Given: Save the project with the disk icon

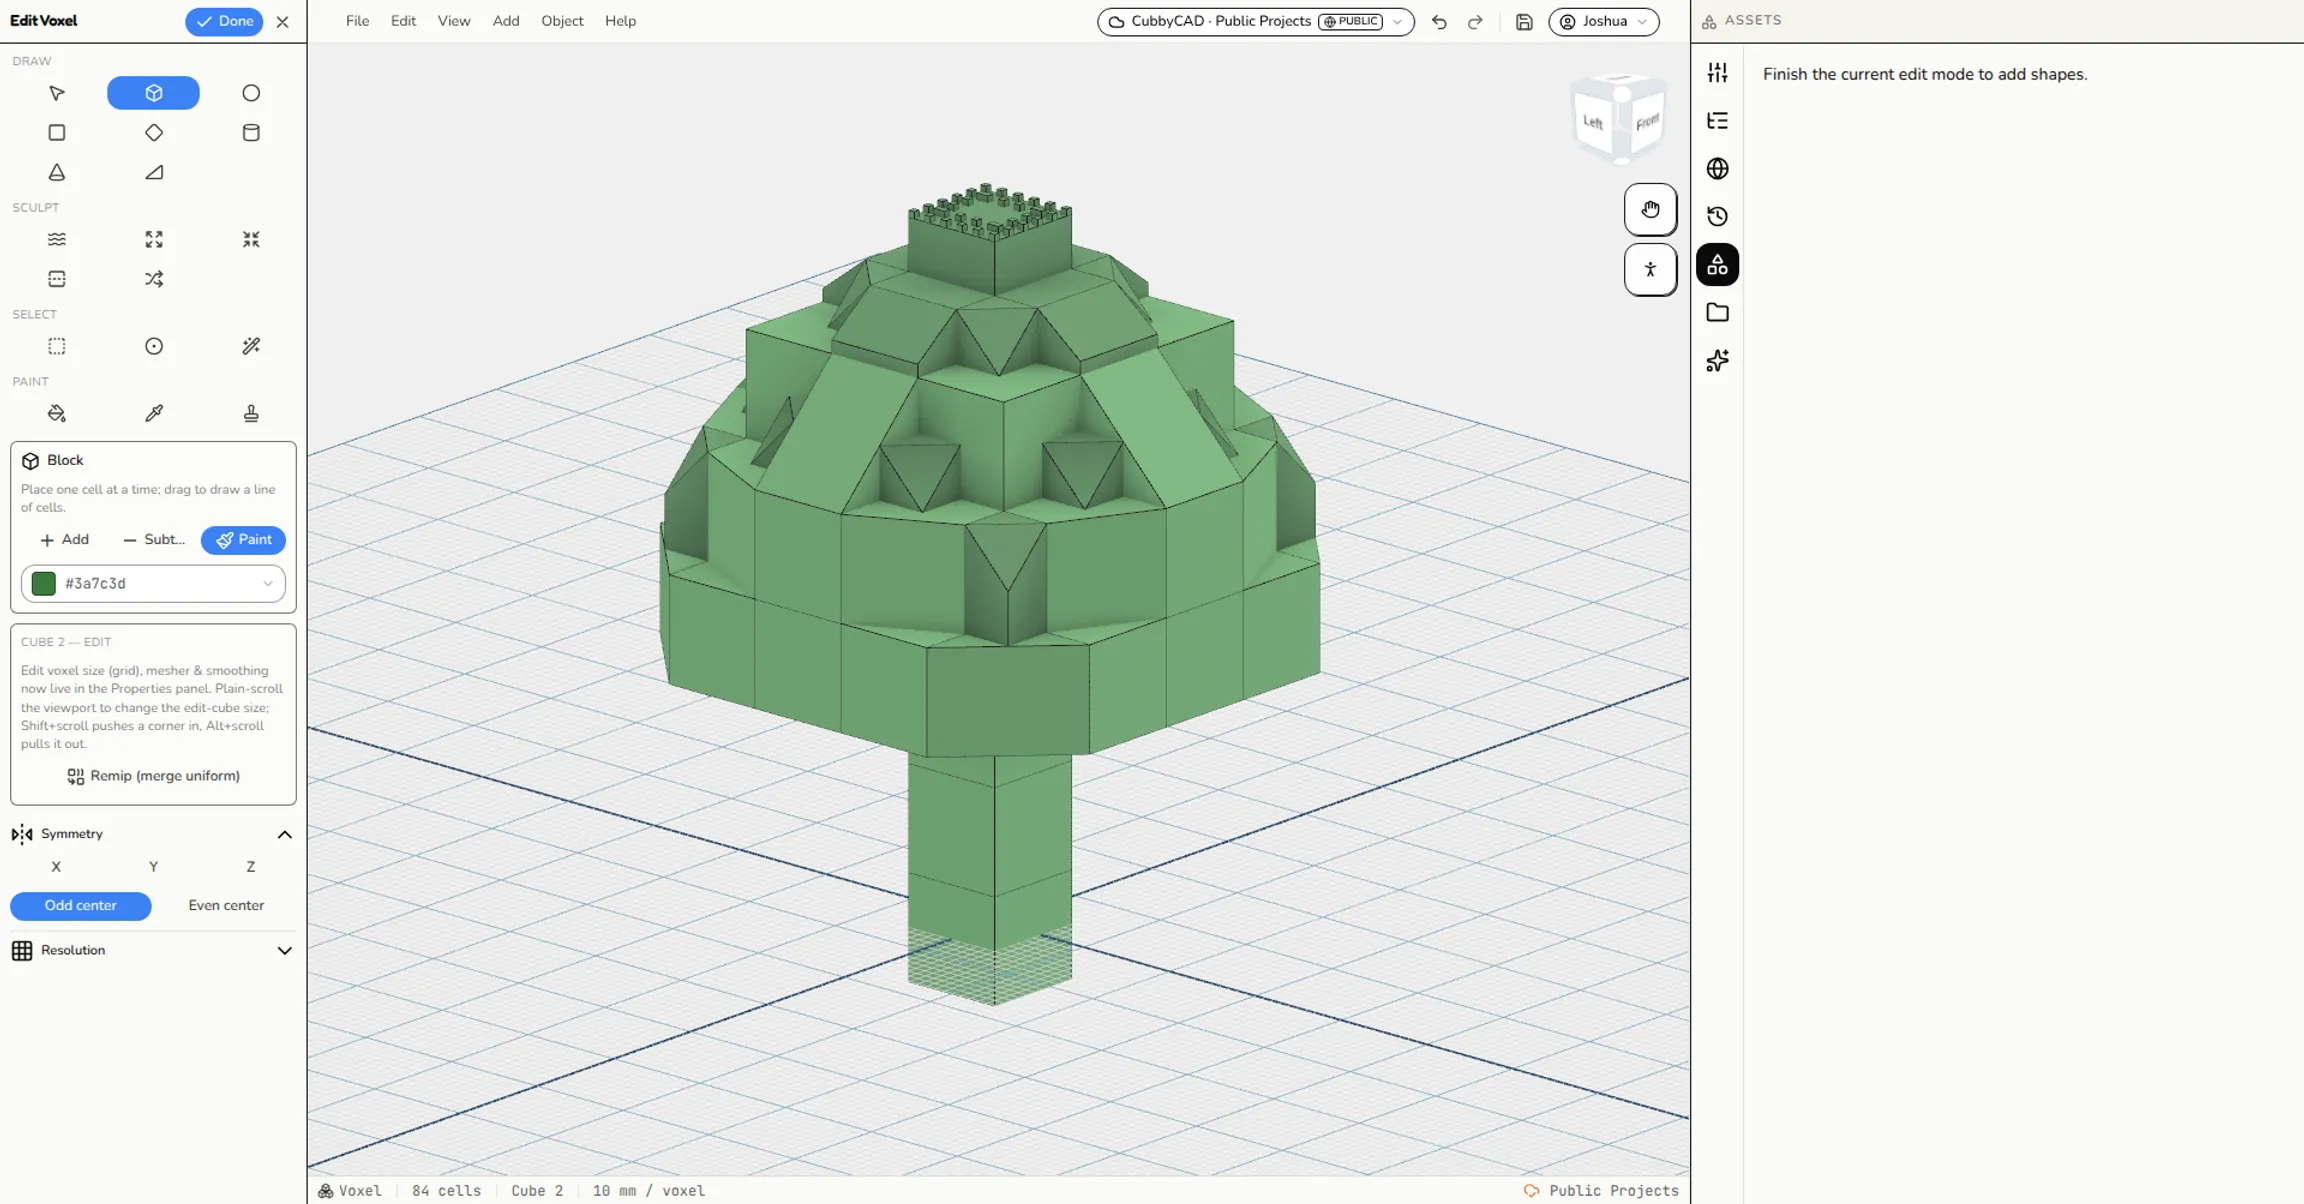Looking at the screenshot, I should click(1524, 22).
